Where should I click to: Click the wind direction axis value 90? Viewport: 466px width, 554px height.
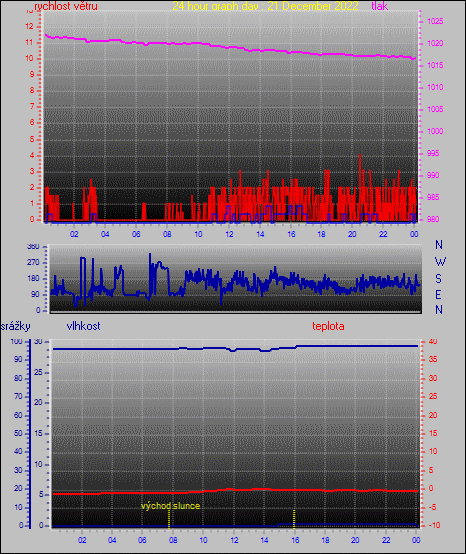[x=35, y=294]
